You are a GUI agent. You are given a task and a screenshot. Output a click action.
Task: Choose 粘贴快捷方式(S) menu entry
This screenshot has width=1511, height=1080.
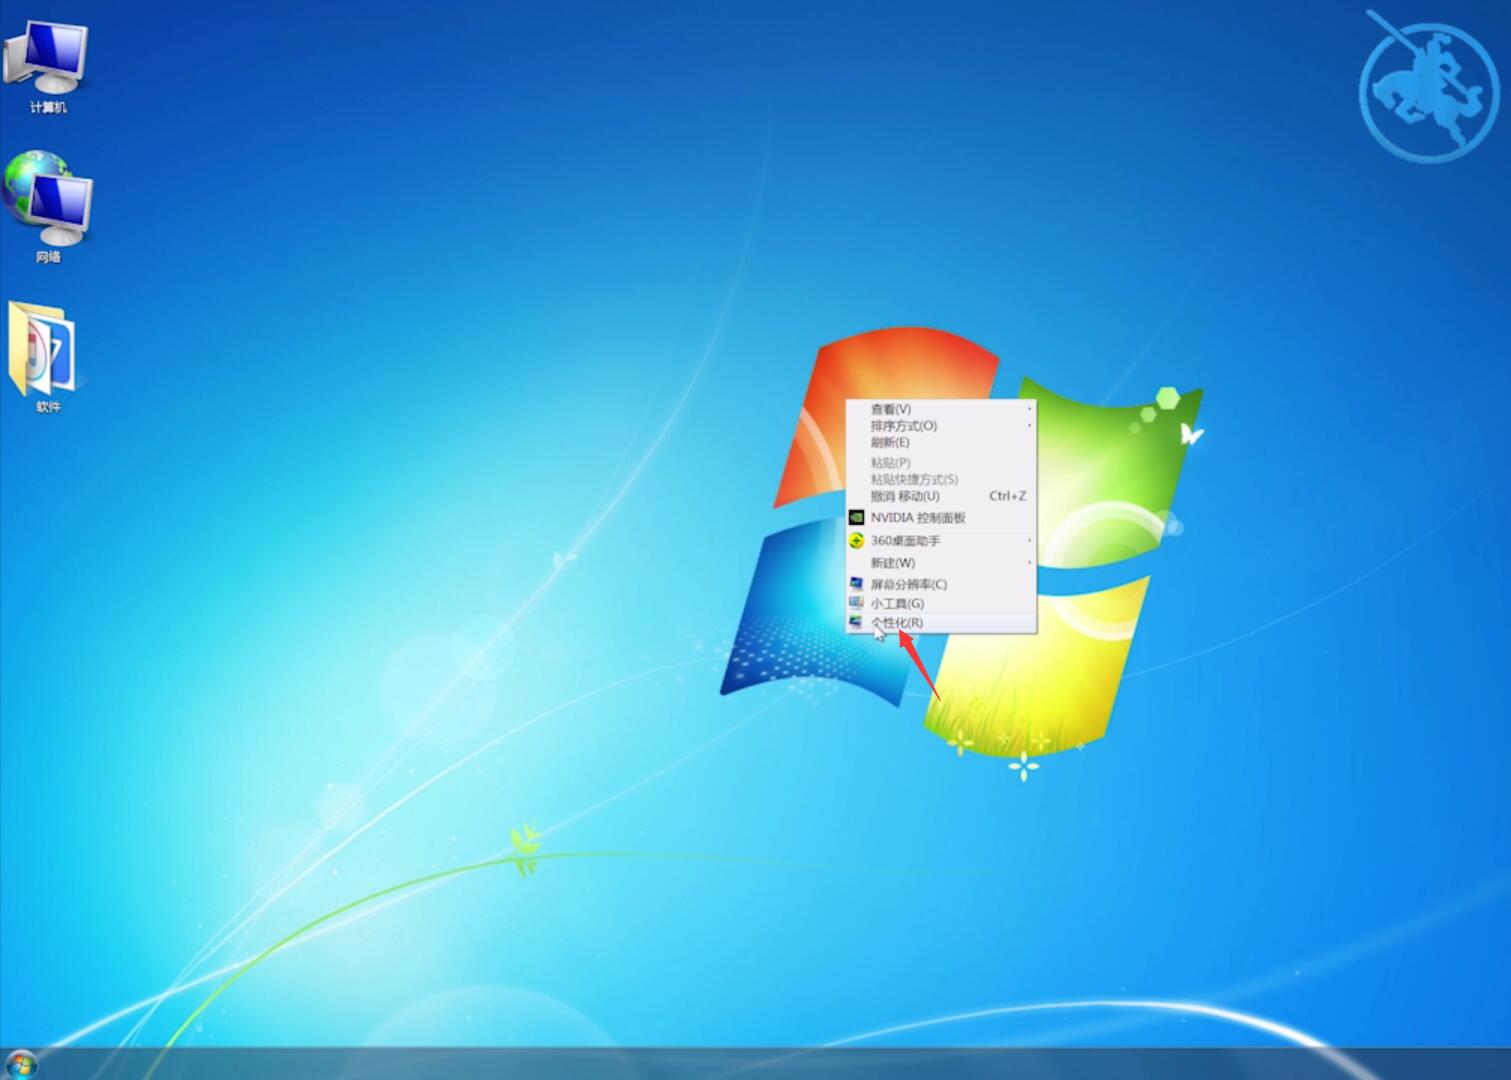point(941,479)
